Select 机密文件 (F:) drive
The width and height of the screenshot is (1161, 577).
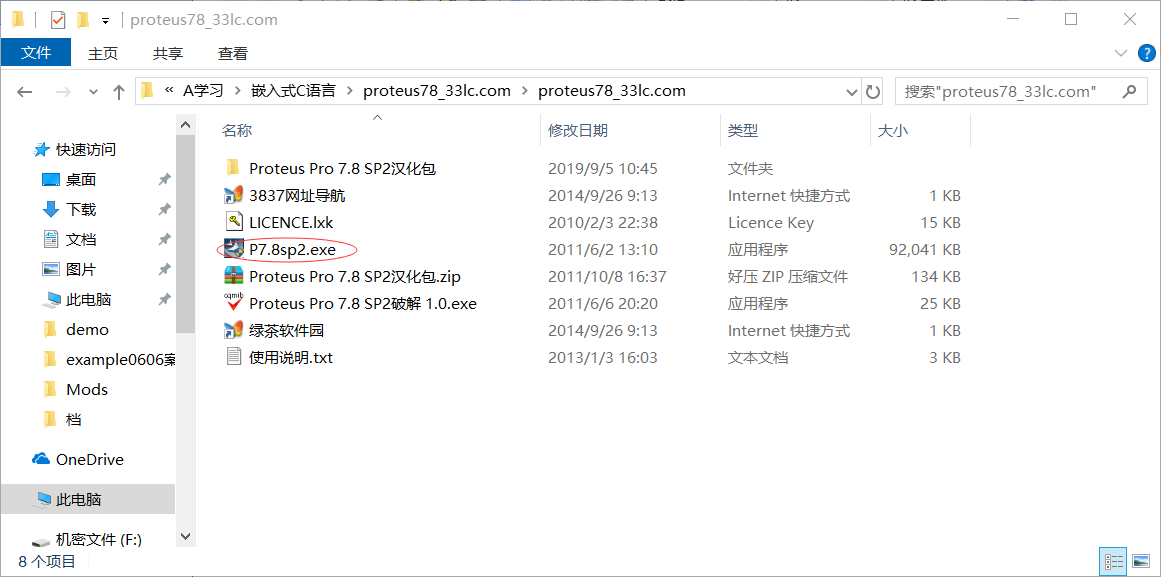[x=98, y=540]
